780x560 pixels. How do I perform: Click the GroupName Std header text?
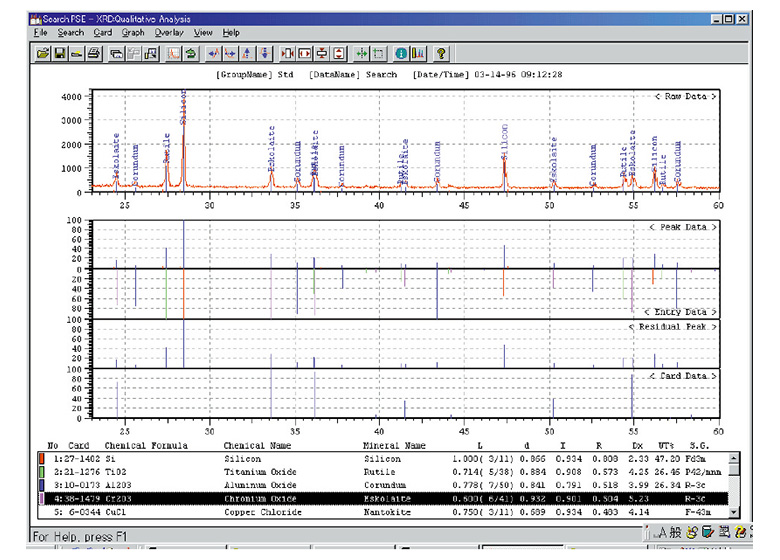(x=254, y=75)
